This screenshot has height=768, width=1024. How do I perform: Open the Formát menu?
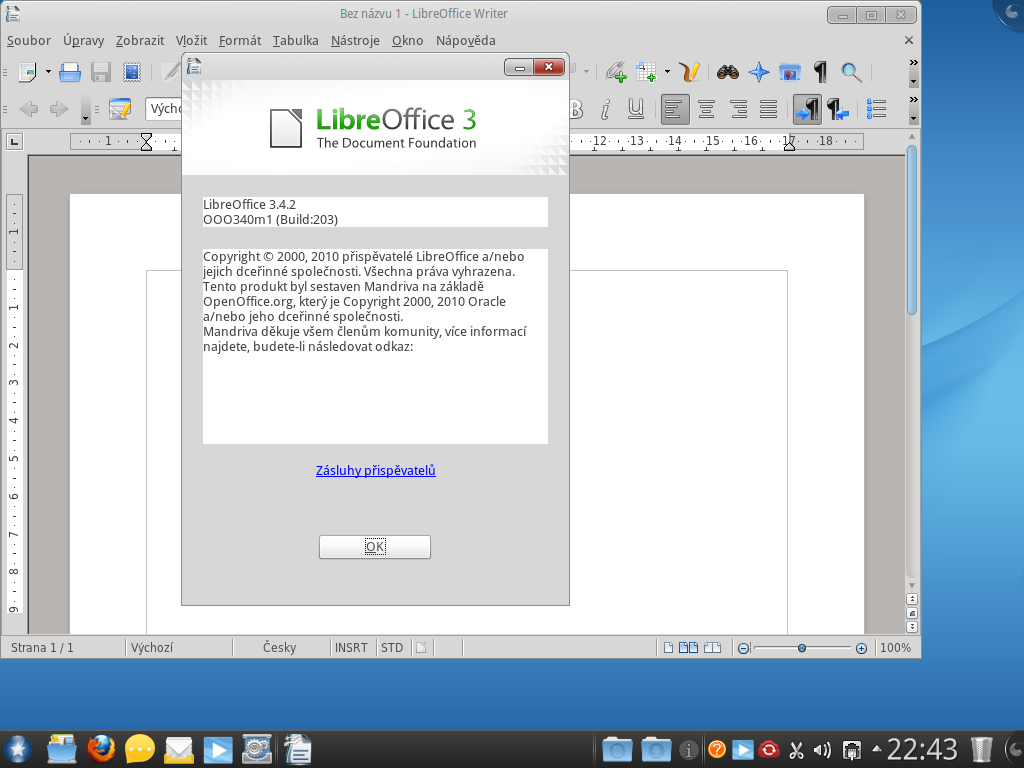pyautogui.click(x=240, y=40)
